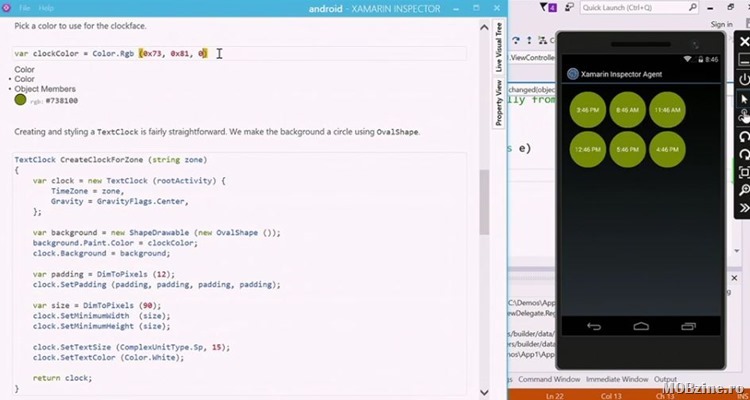The width and height of the screenshot is (750, 400).
Task: Open the File menu in Xamarin Inspector
Action: [24, 8]
